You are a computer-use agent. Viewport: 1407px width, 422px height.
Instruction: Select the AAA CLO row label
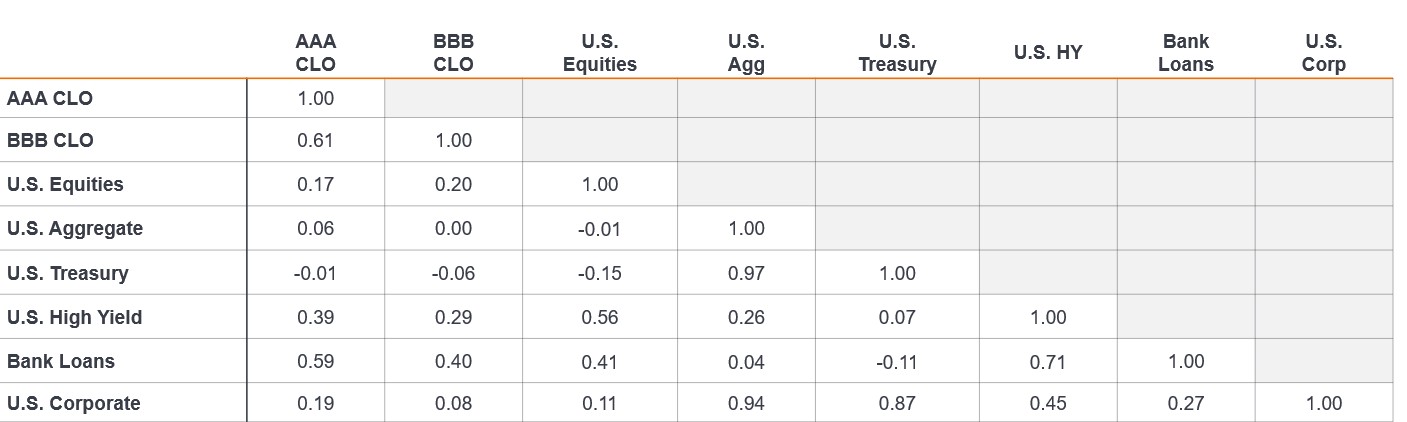tap(50, 99)
